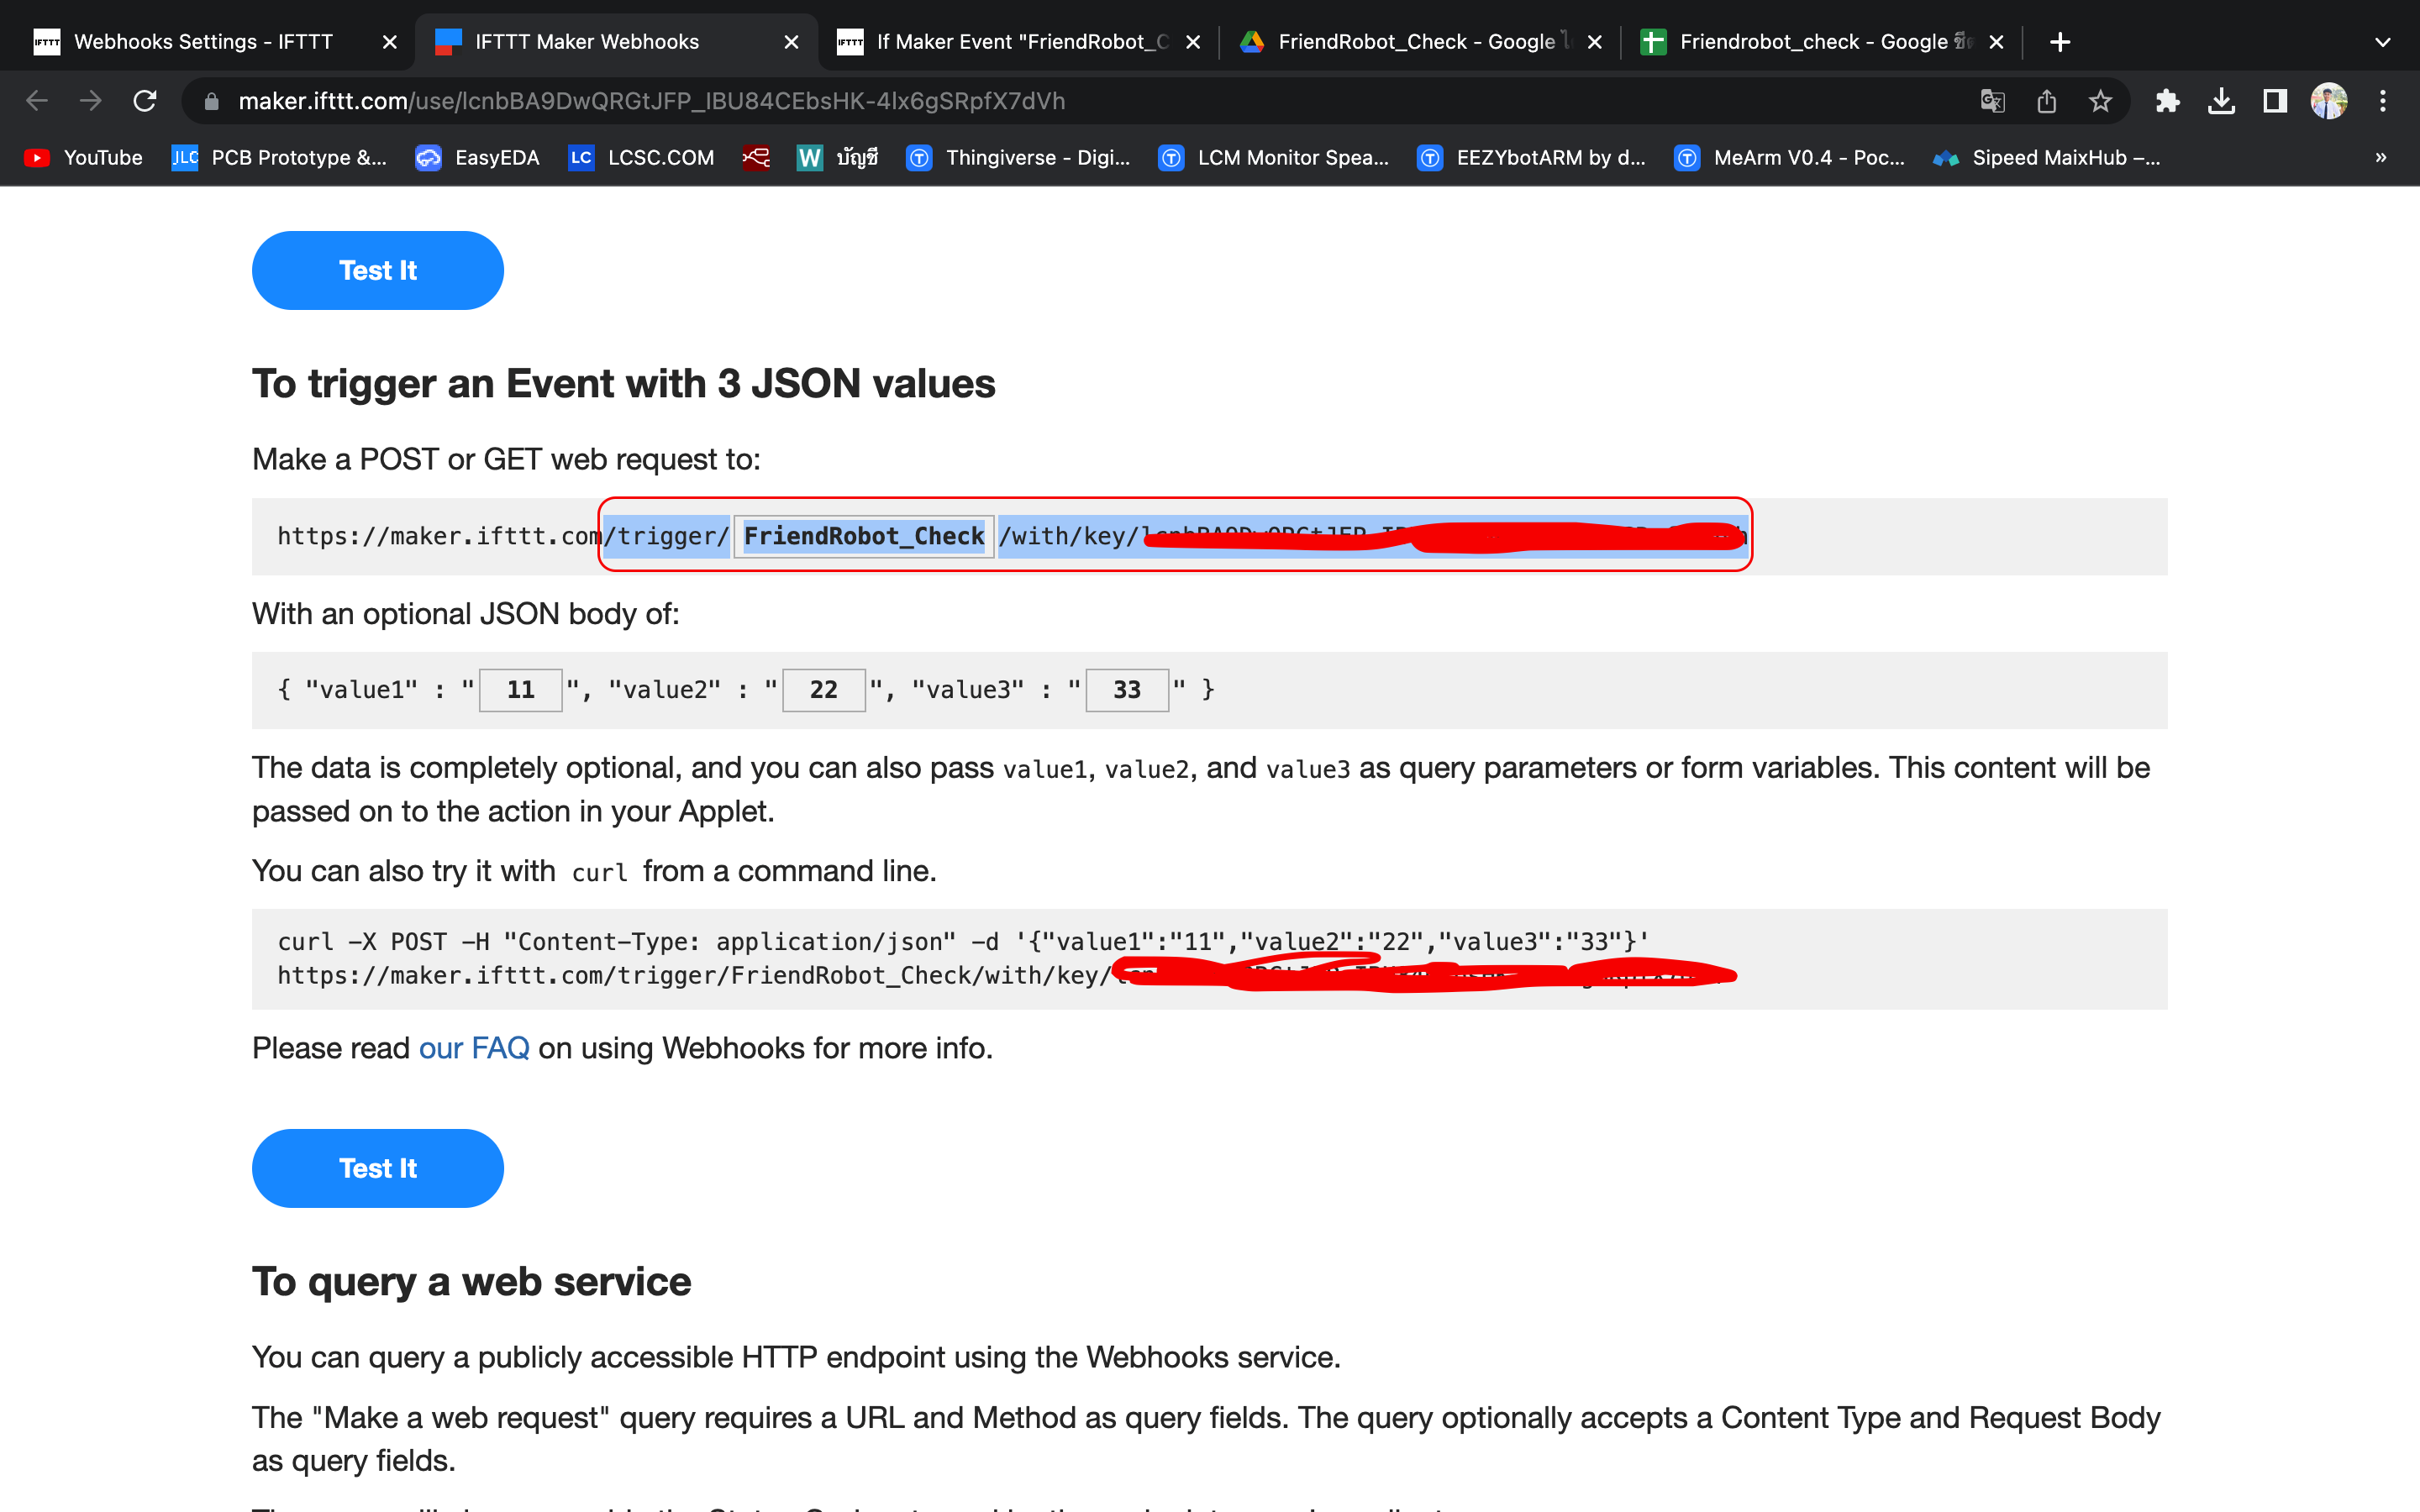This screenshot has height=1512, width=2420.
Task: Open the tab search dropdown arrow
Action: [2383, 42]
